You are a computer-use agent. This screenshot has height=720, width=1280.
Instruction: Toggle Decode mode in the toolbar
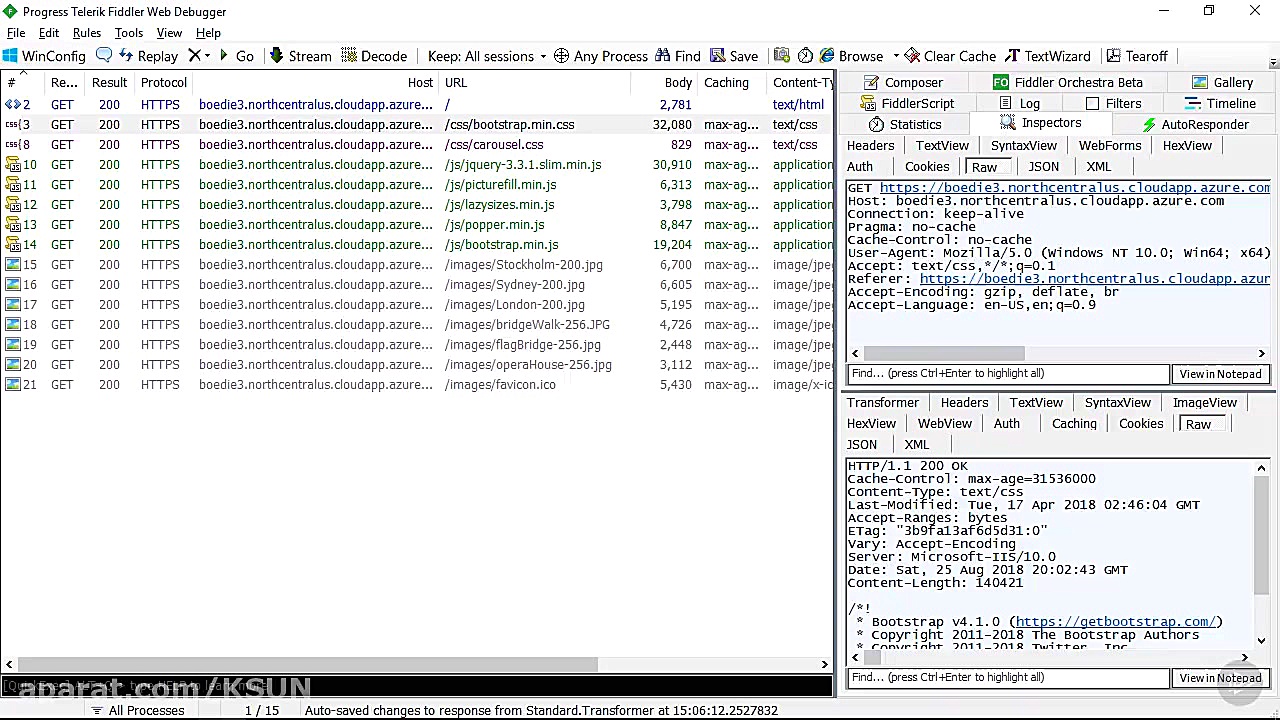[x=376, y=56]
